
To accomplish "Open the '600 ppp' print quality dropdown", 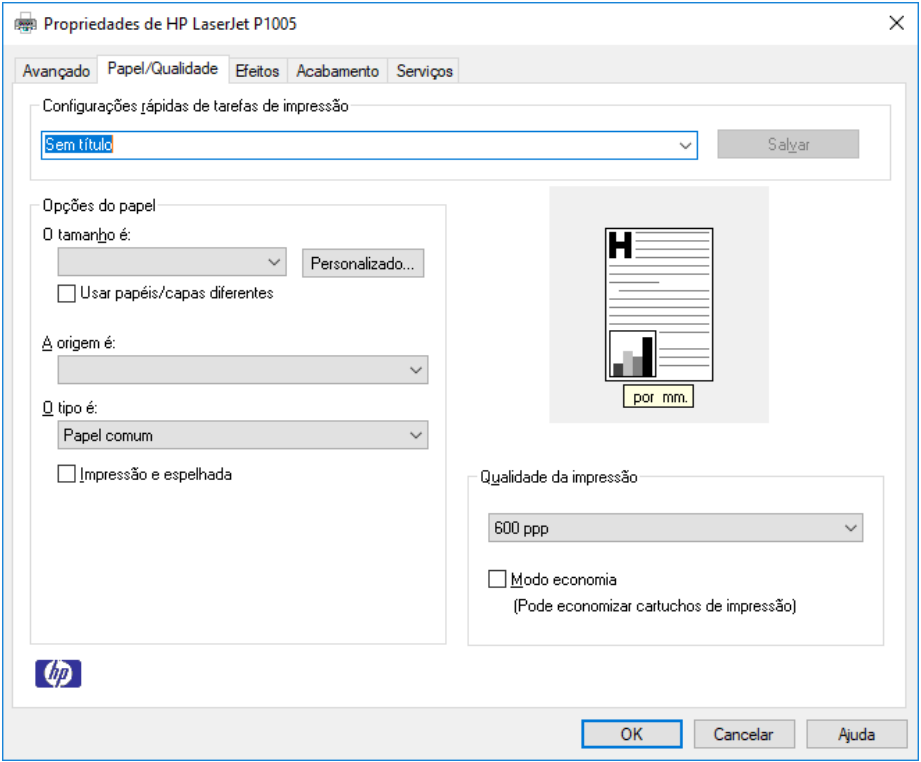I will (x=675, y=528).
